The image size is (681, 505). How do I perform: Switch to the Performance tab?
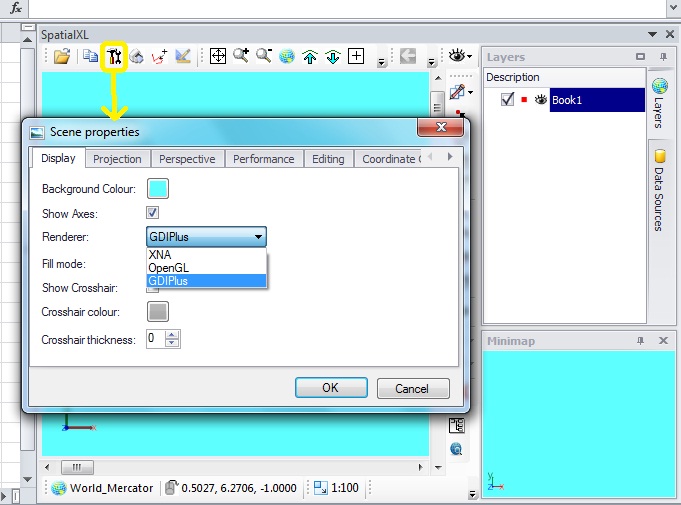(263, 159)
